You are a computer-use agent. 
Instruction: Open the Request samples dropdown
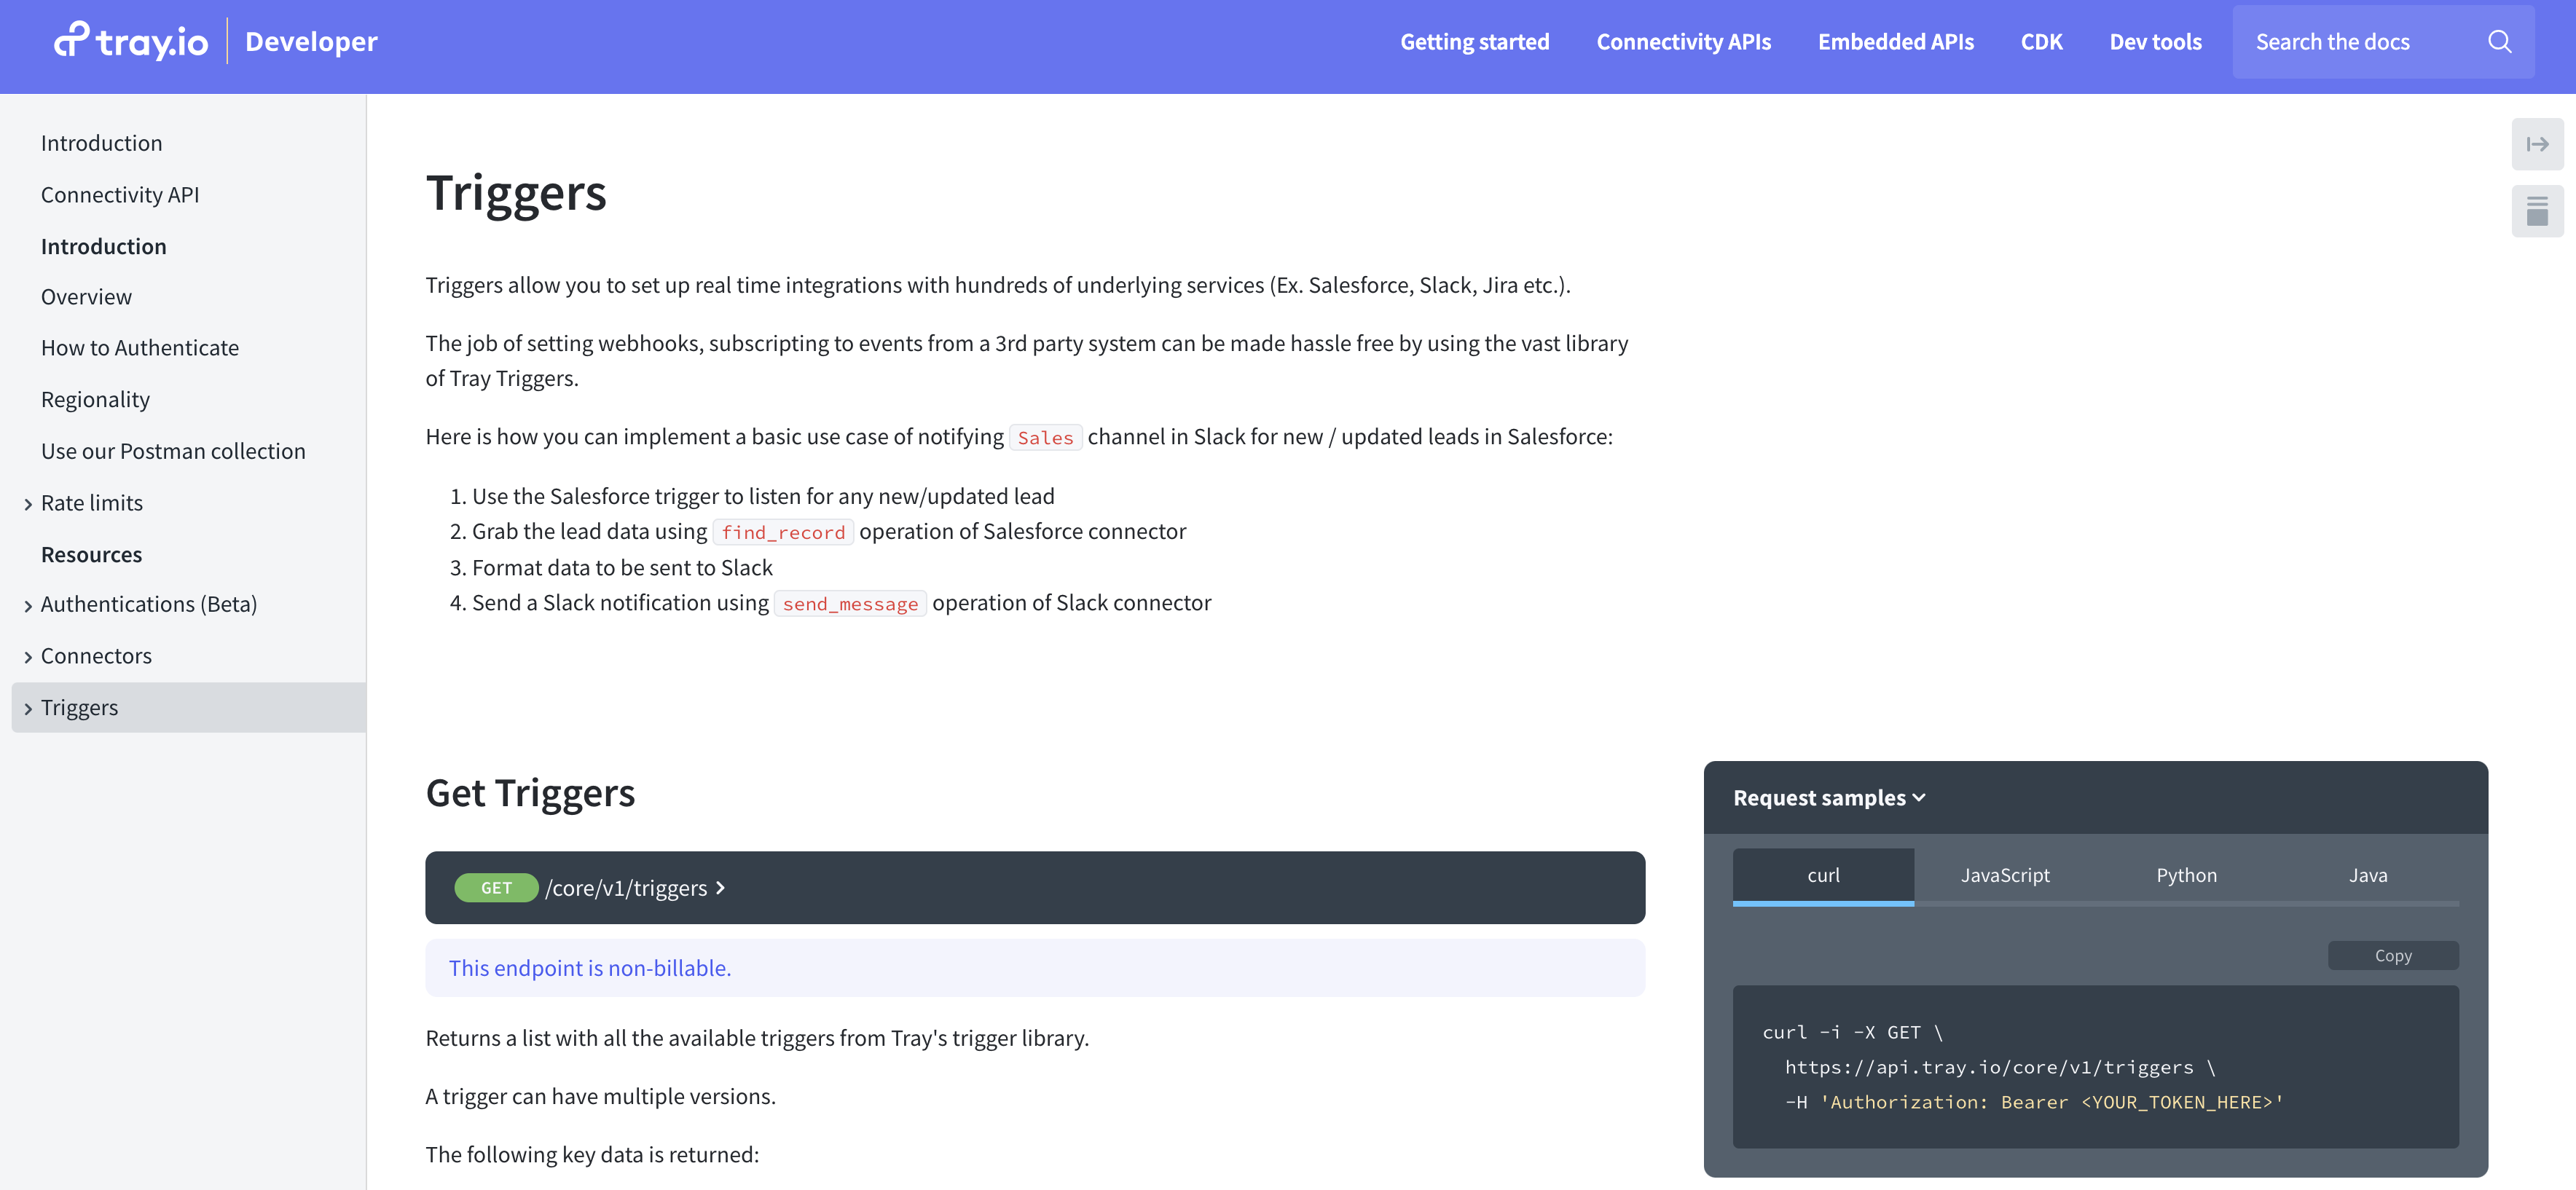click(x=1829, y=797)
